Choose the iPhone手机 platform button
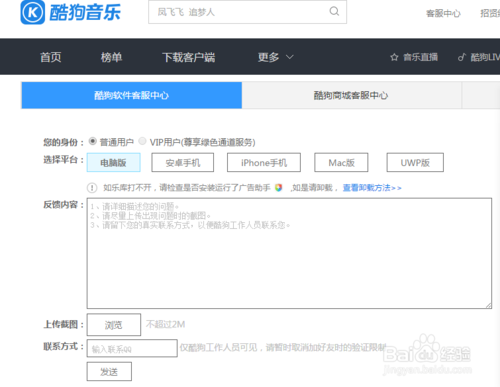Viewport: 500px width, 387px height. 264,163
